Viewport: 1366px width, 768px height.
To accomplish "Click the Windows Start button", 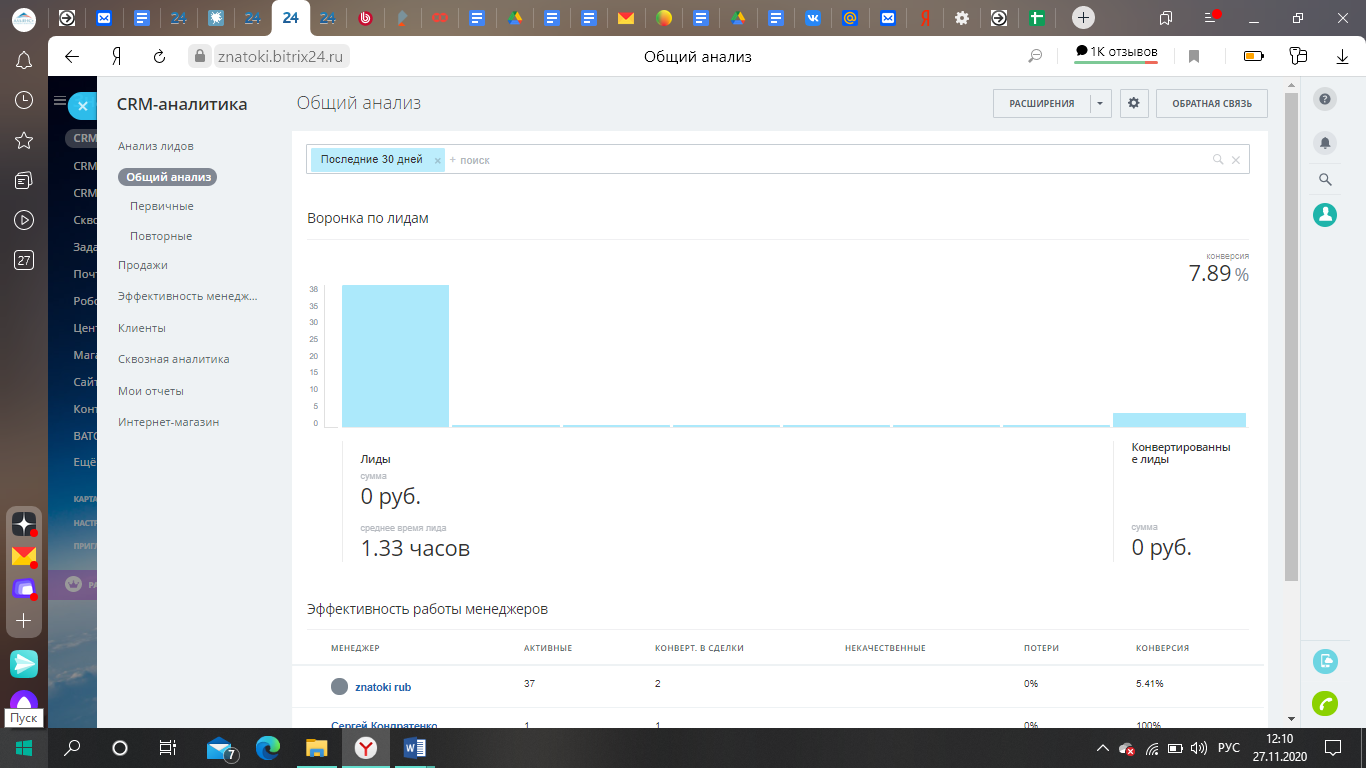I will [22, 747].
